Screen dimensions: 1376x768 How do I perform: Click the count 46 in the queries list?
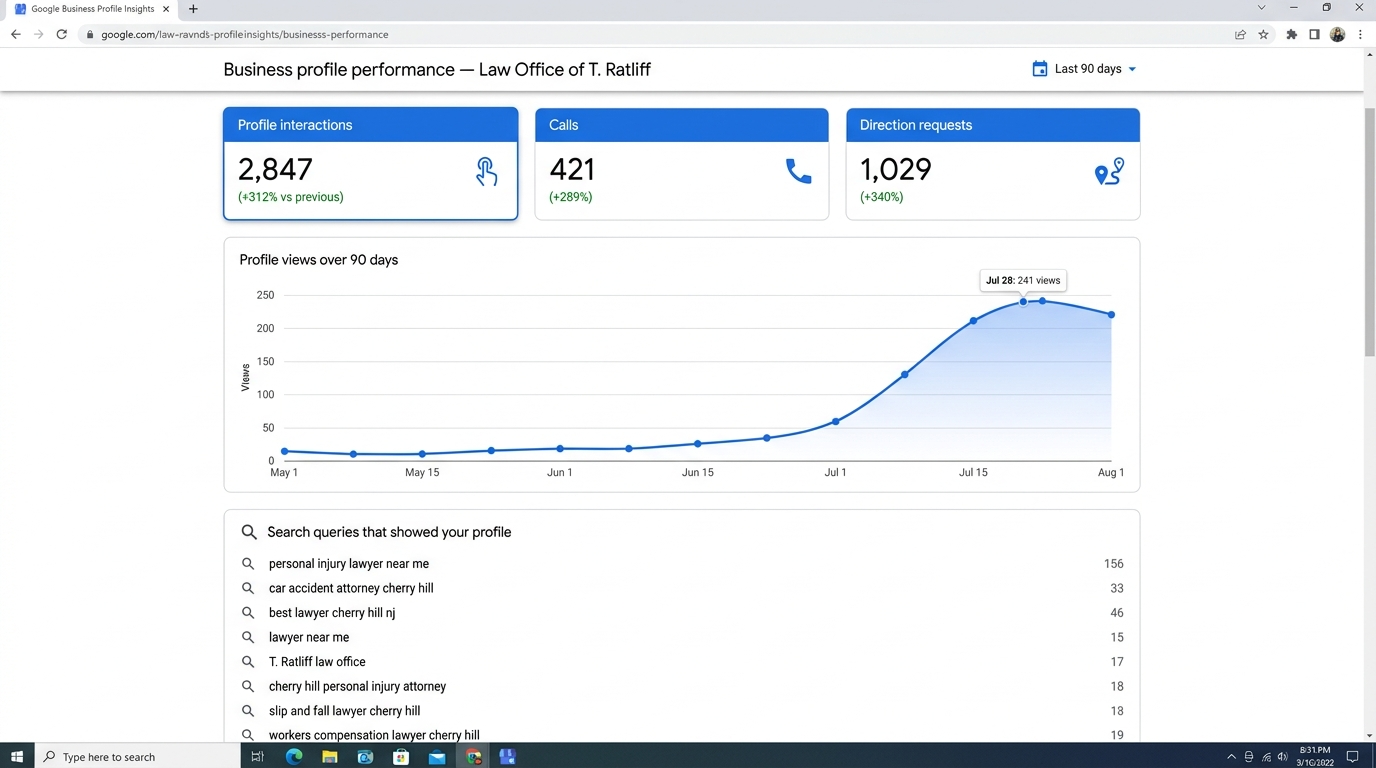pos(1117,613)
